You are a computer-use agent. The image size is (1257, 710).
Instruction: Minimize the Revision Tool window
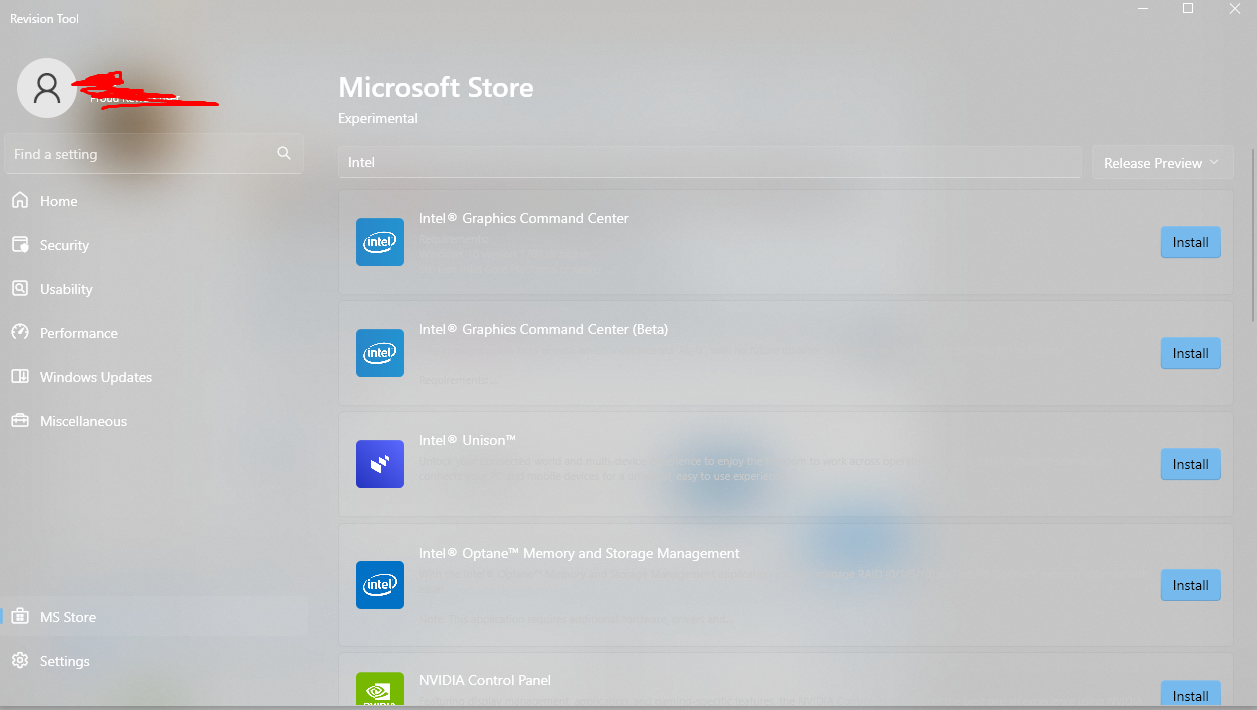1142,8
